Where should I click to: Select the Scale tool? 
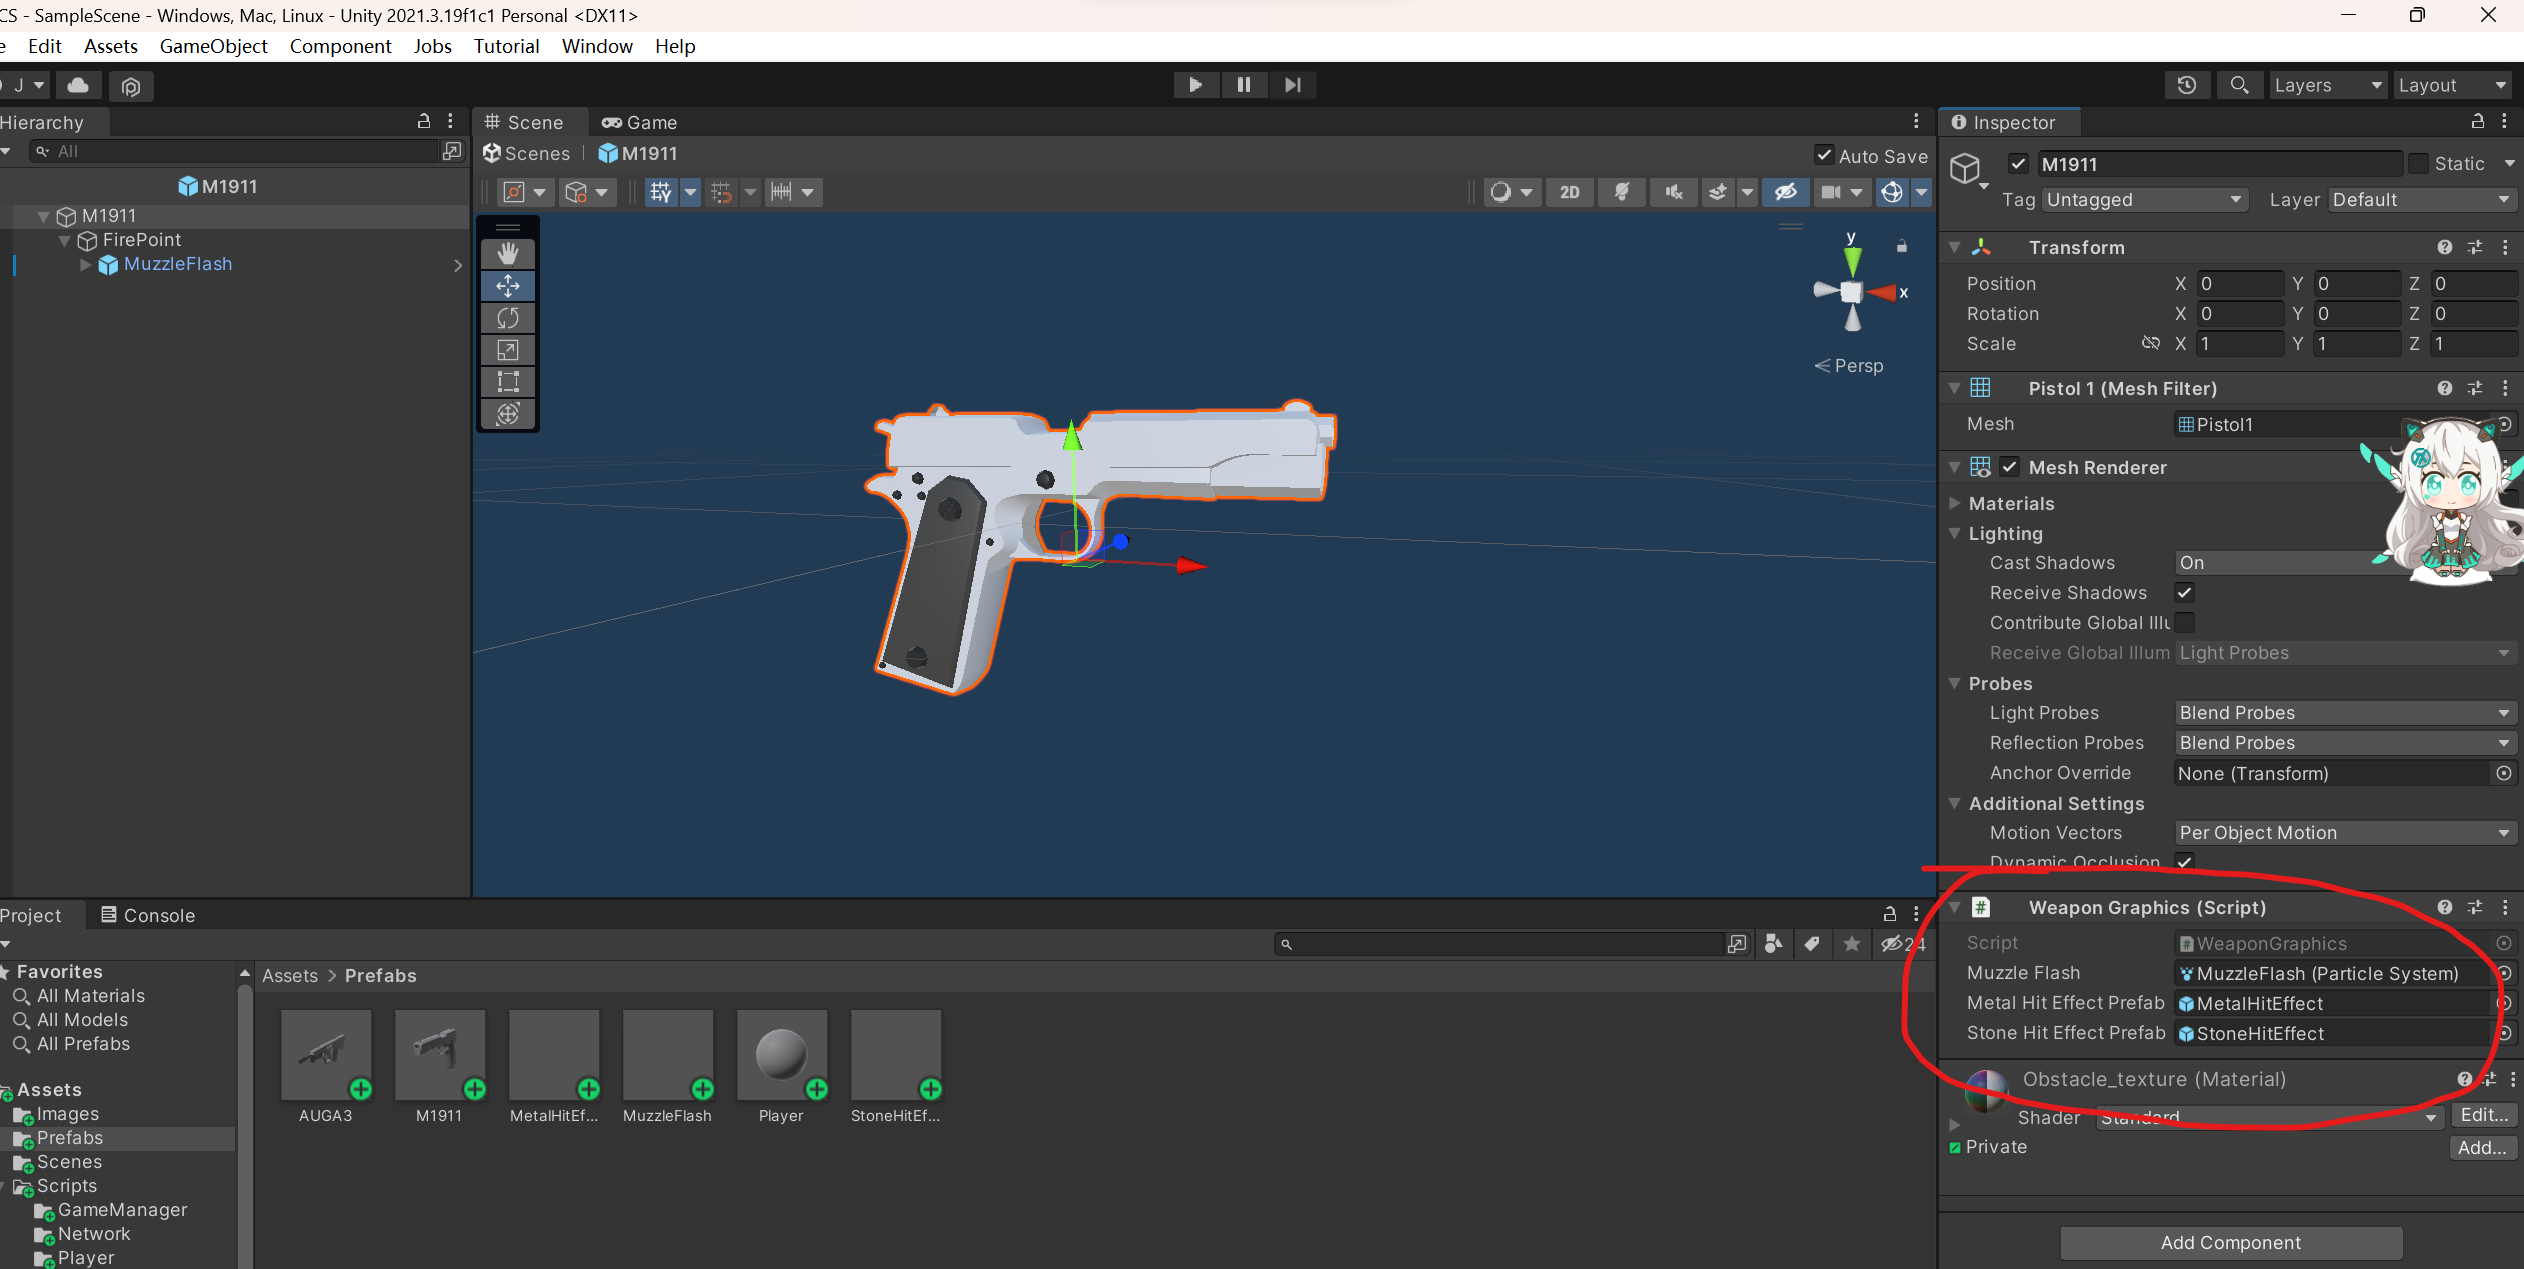[x=508, y=350]
